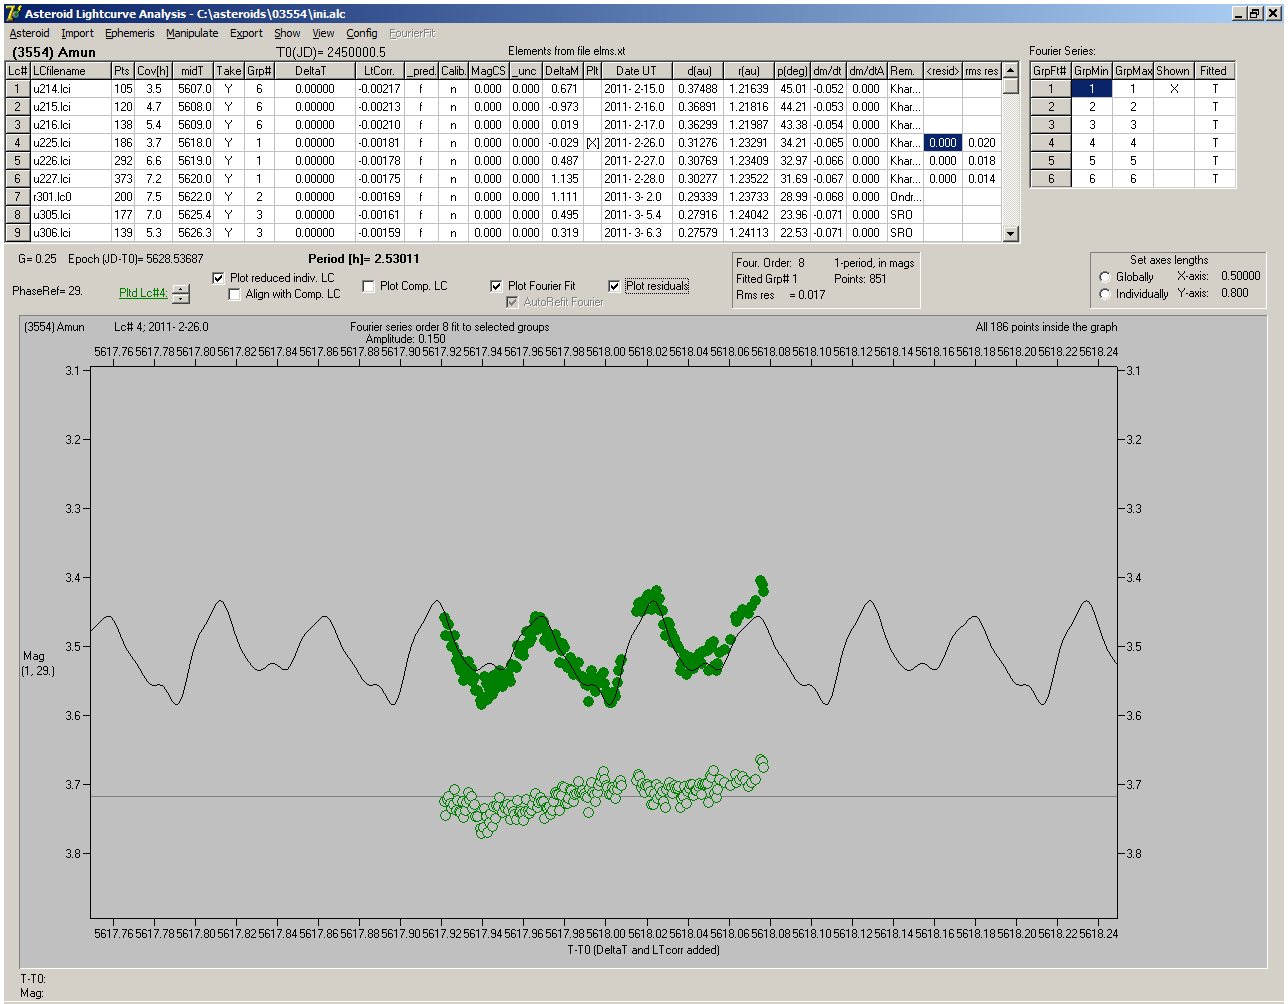Enable Align with Comp. LC checkbox
1288x1004 pixels.
tap(235, 294)
